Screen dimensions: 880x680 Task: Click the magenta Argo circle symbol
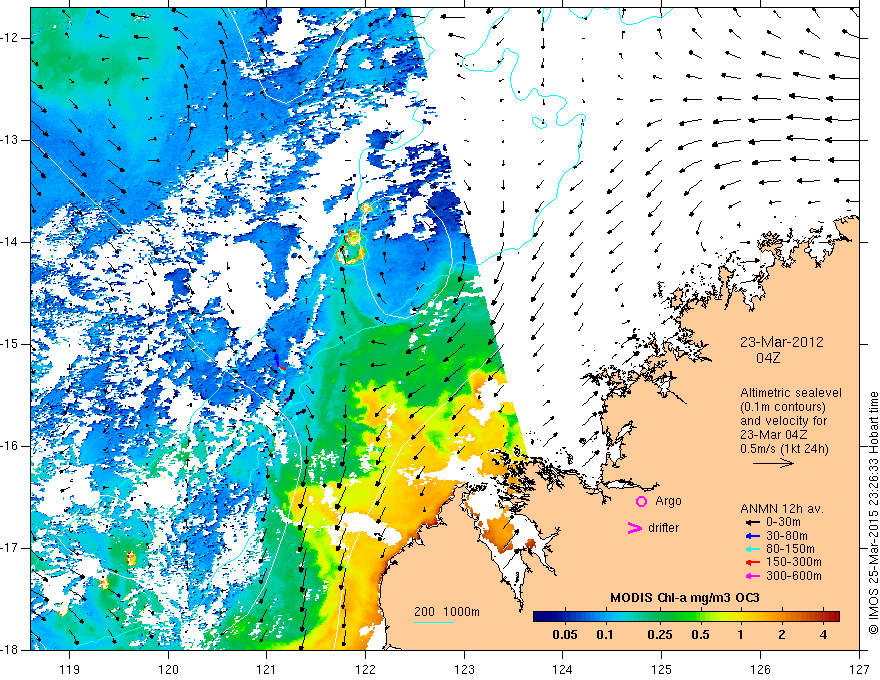[641, 501]
